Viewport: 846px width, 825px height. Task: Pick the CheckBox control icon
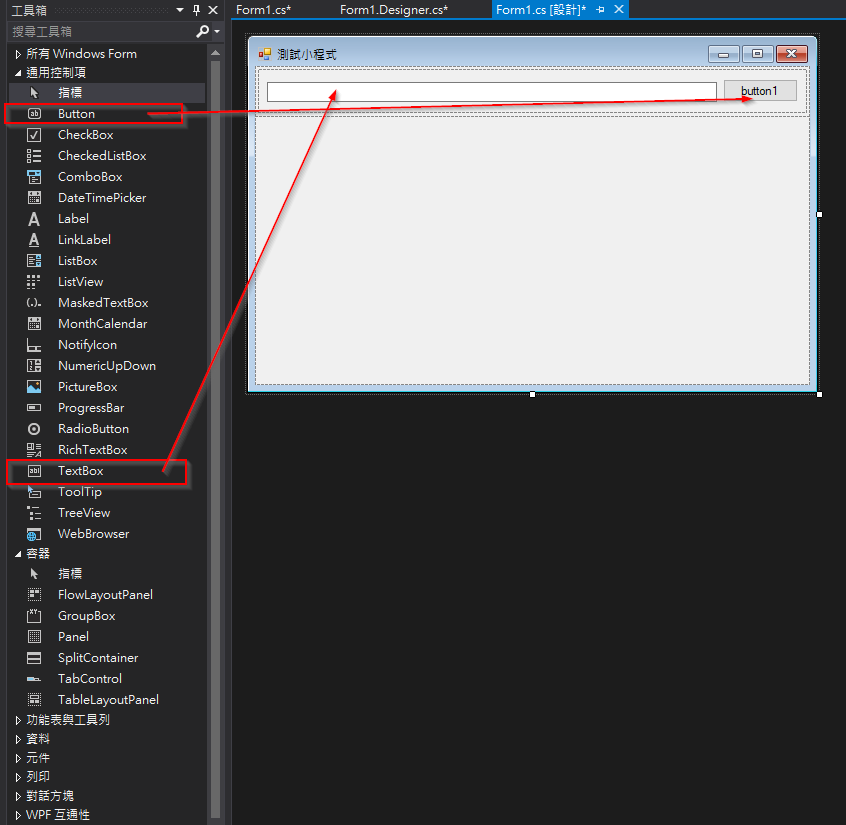click(x=34, y=135)
